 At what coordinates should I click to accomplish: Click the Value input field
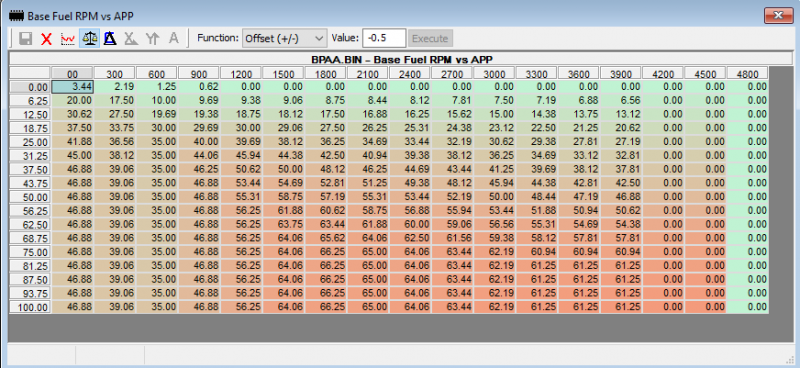click(384, 38)
